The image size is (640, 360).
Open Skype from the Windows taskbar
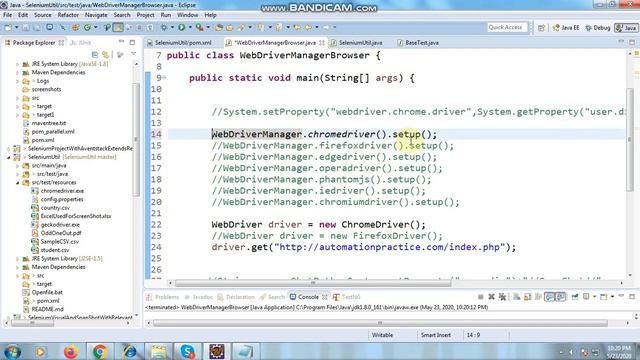pos(187,351)
